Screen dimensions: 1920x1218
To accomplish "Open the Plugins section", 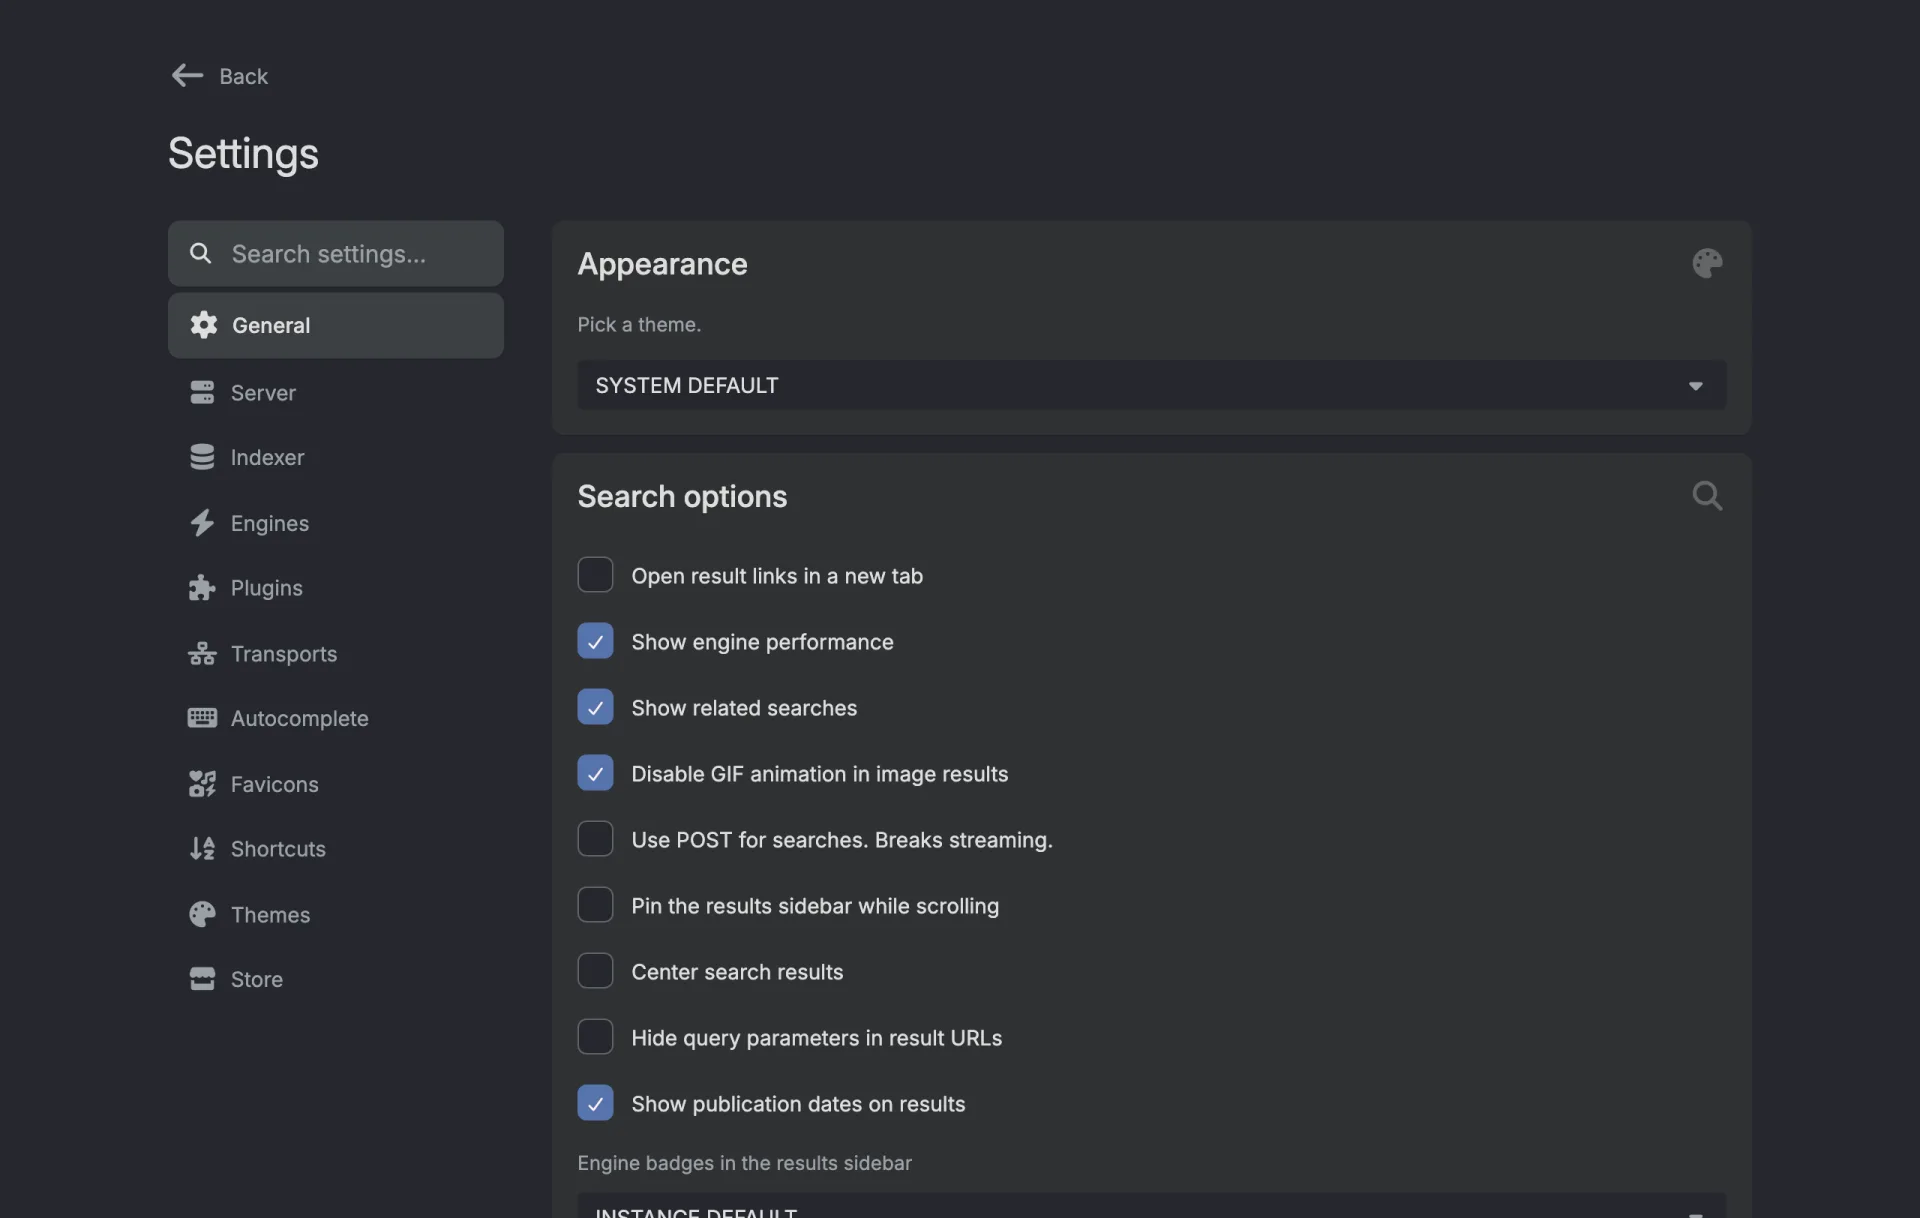I will [336, 588].
